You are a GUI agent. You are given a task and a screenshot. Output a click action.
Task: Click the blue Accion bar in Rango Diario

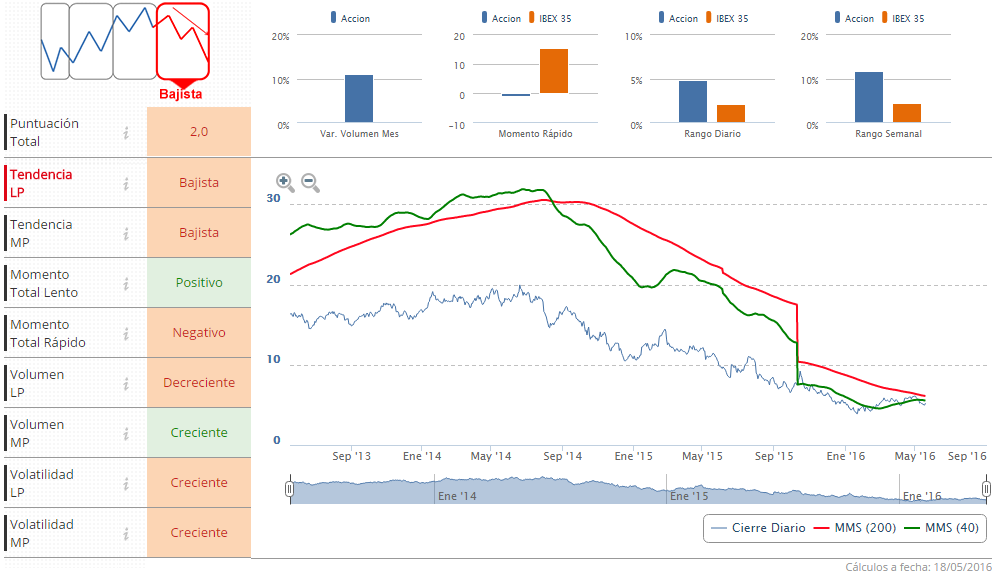(x=693, y=100)
